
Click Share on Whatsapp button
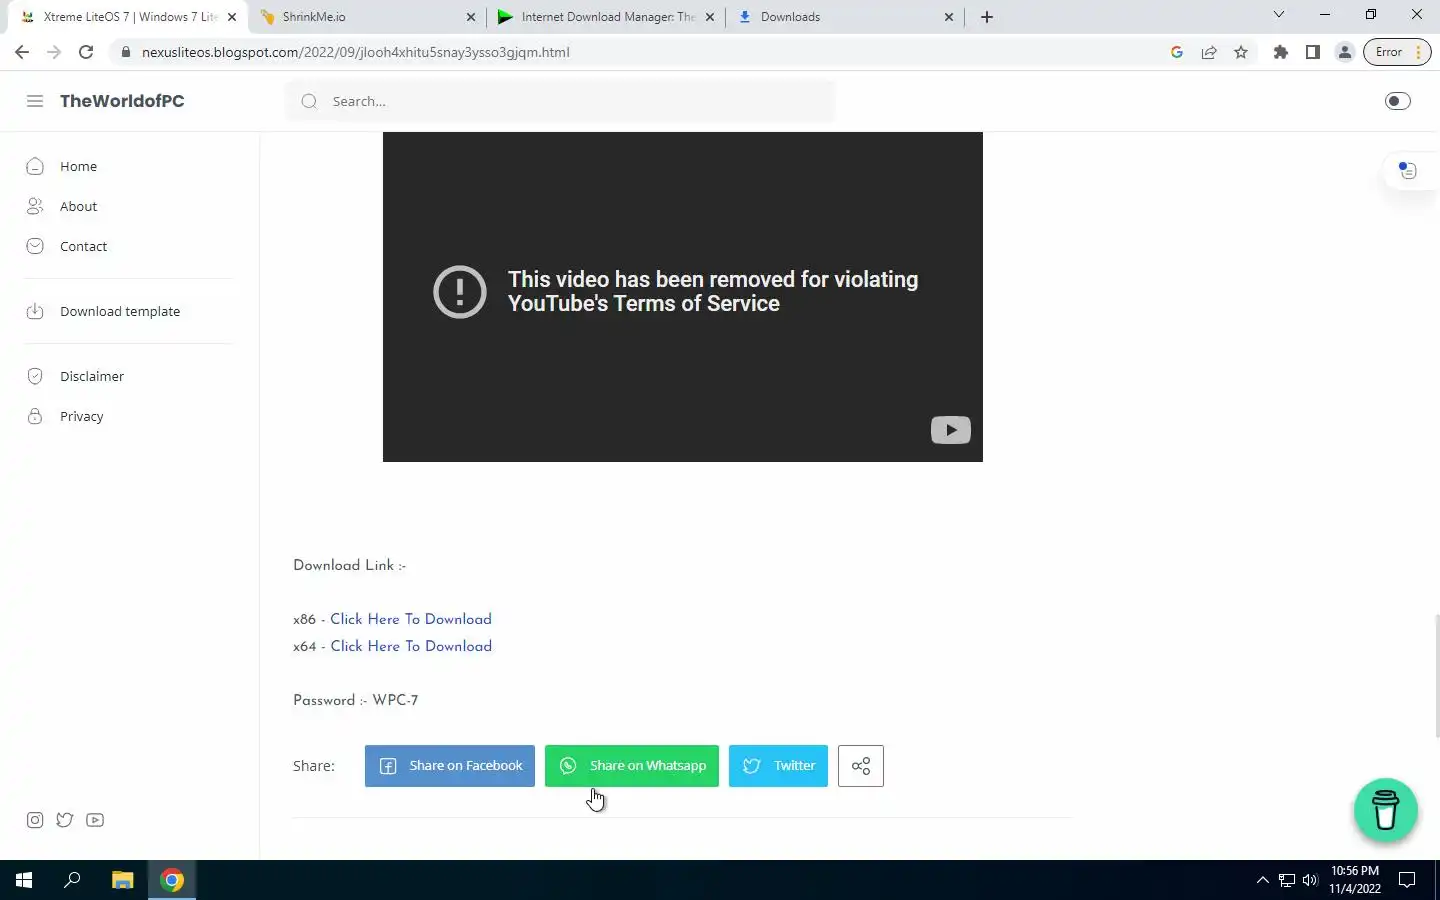(x=632, y=766)
